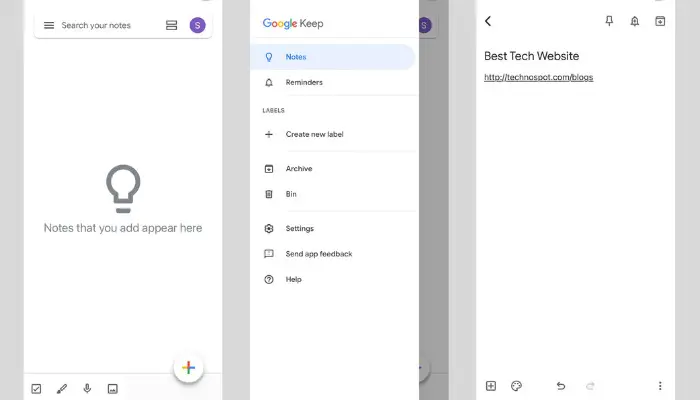Click the Google Keep logo in the drawer
The height and width of the screenshot is (400, 700).
[x=293, y=24]
